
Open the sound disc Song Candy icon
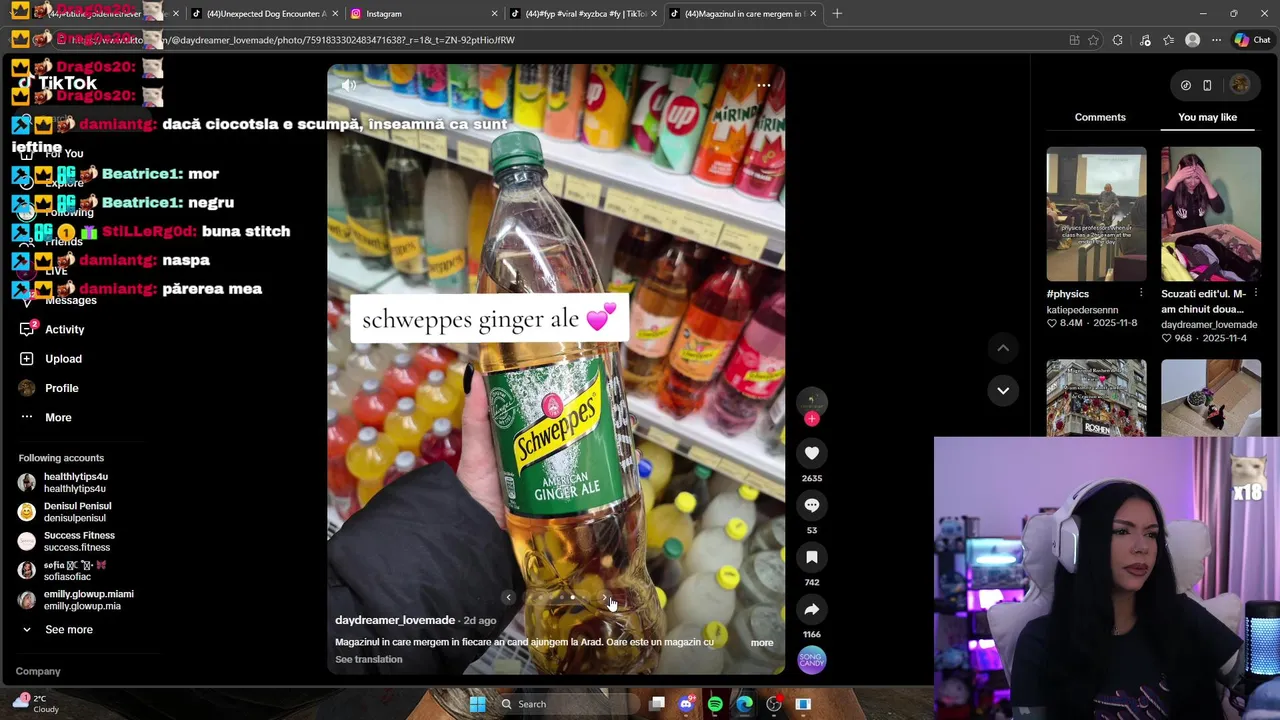(812, 660)
